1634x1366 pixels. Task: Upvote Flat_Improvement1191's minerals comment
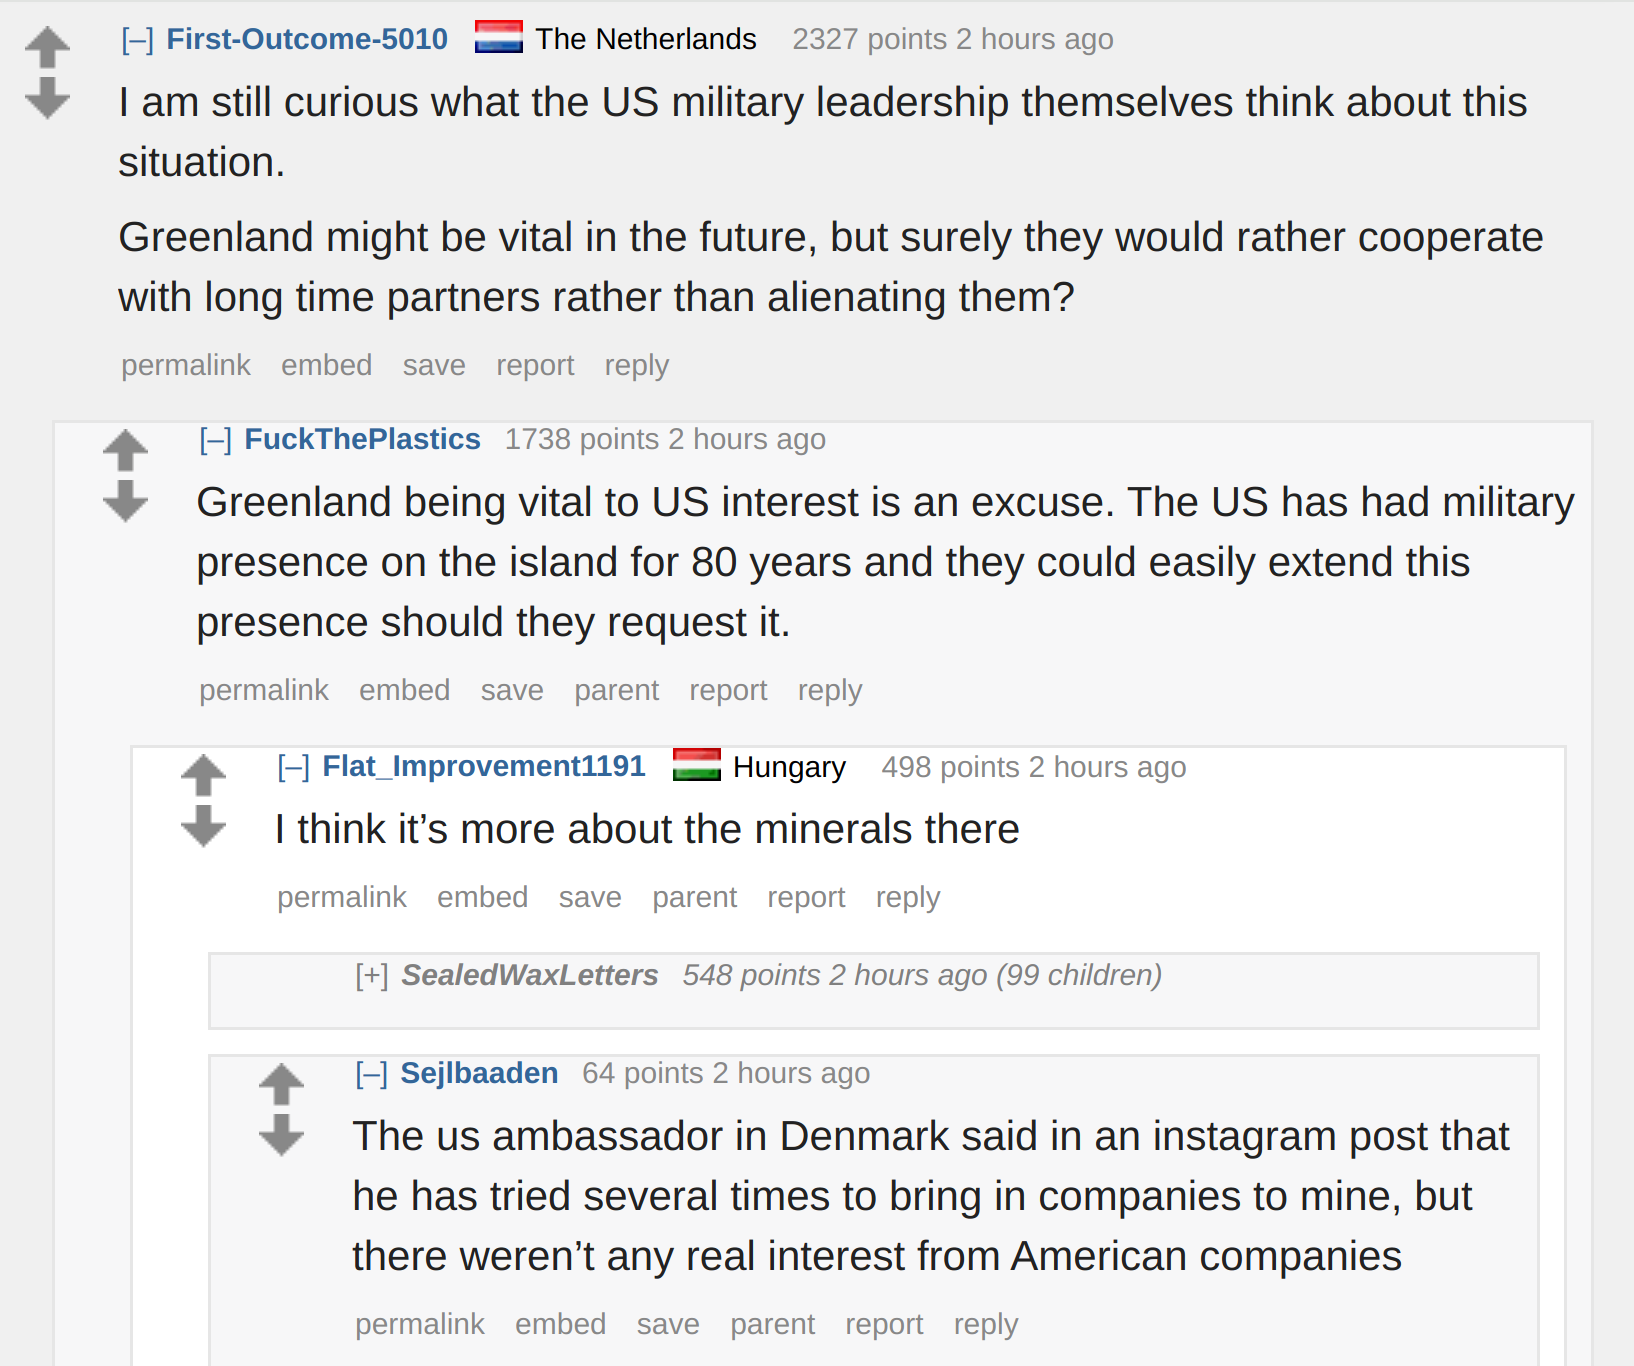(x=203, y=775)
